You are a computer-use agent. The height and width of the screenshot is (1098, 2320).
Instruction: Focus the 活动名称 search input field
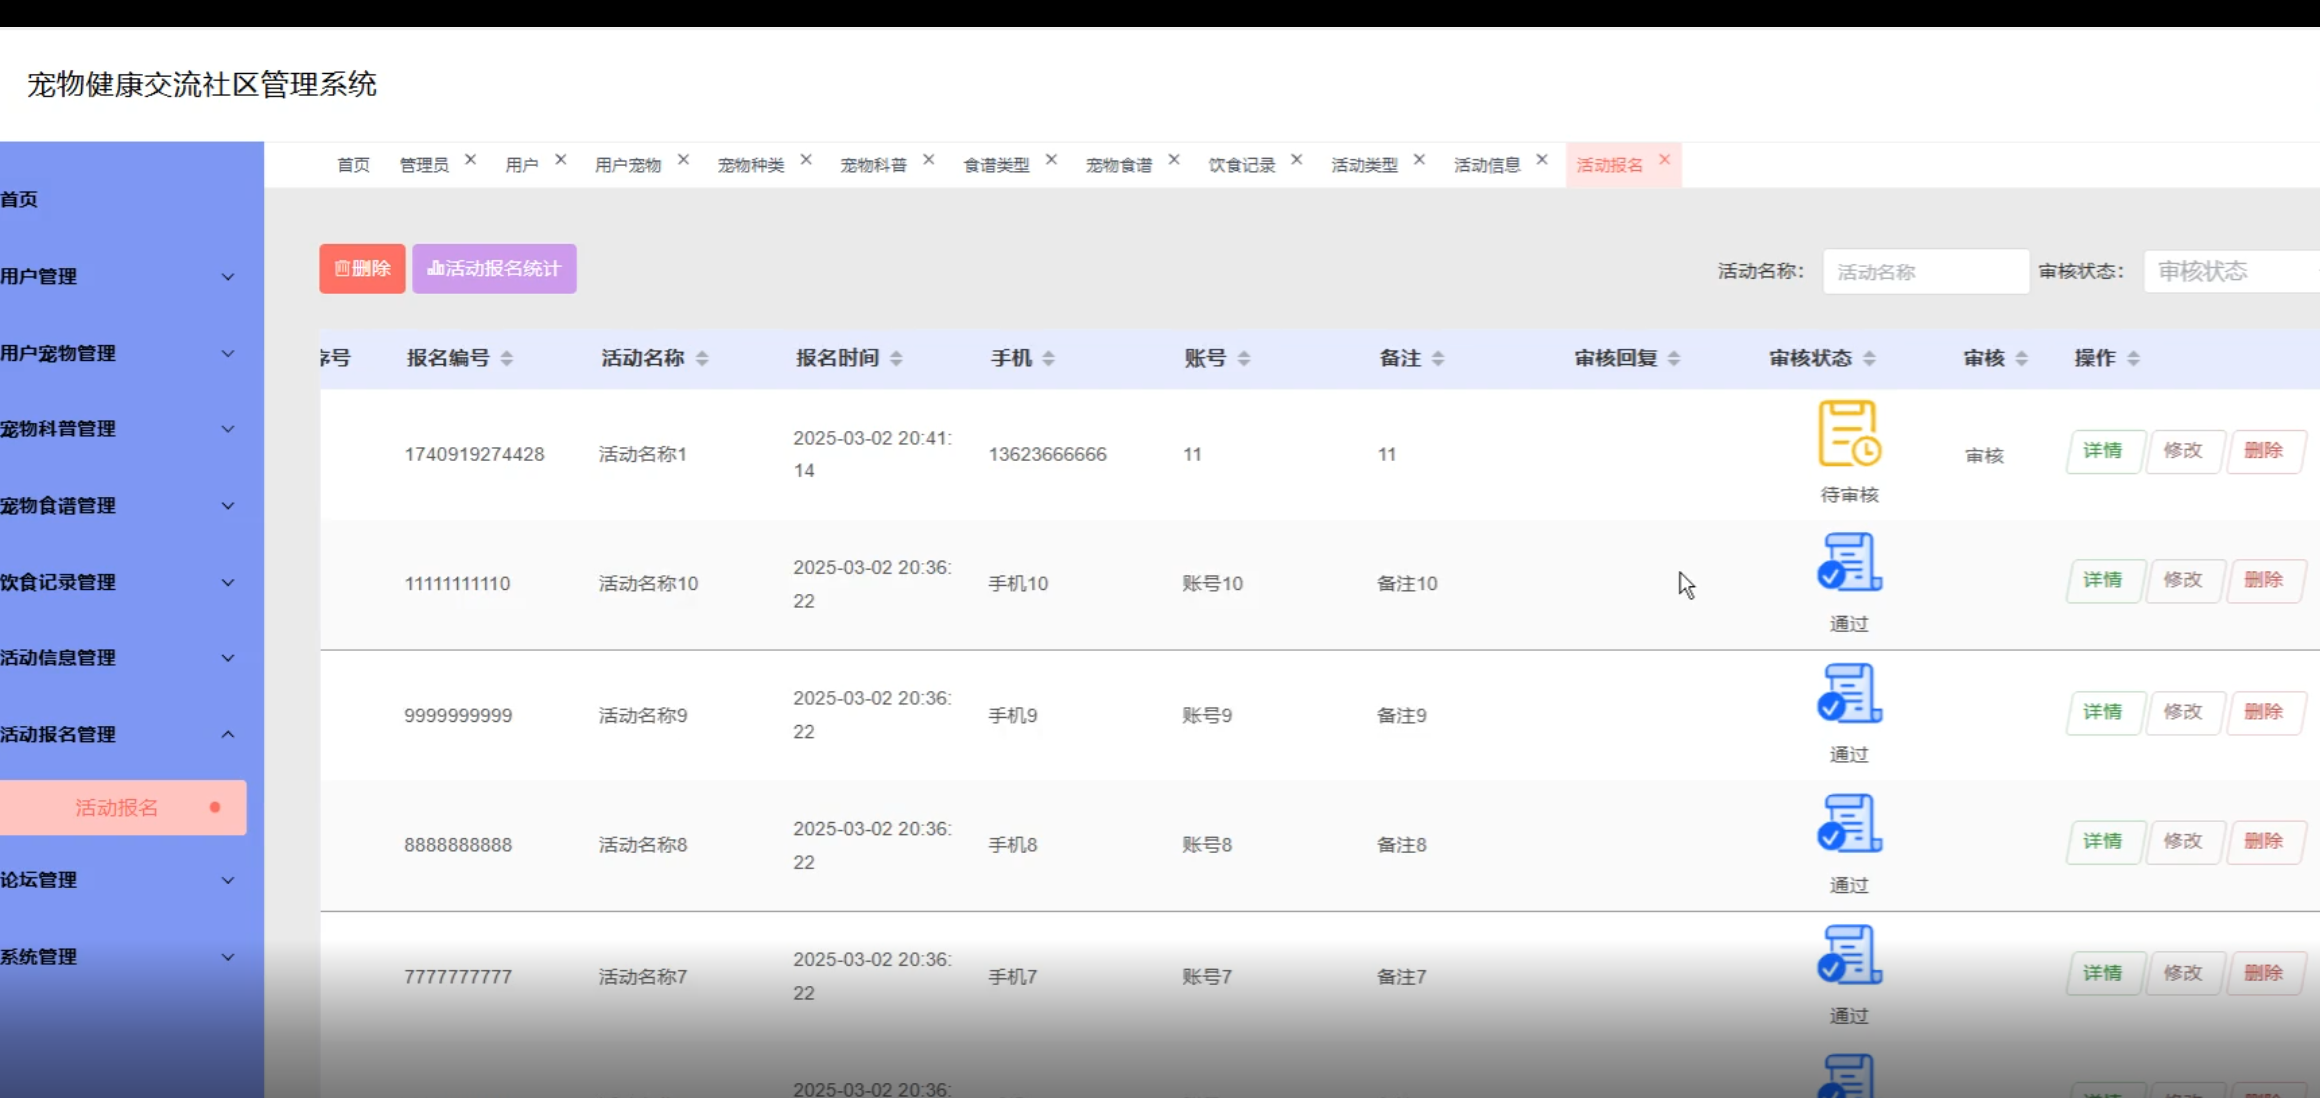(1925, 272)
